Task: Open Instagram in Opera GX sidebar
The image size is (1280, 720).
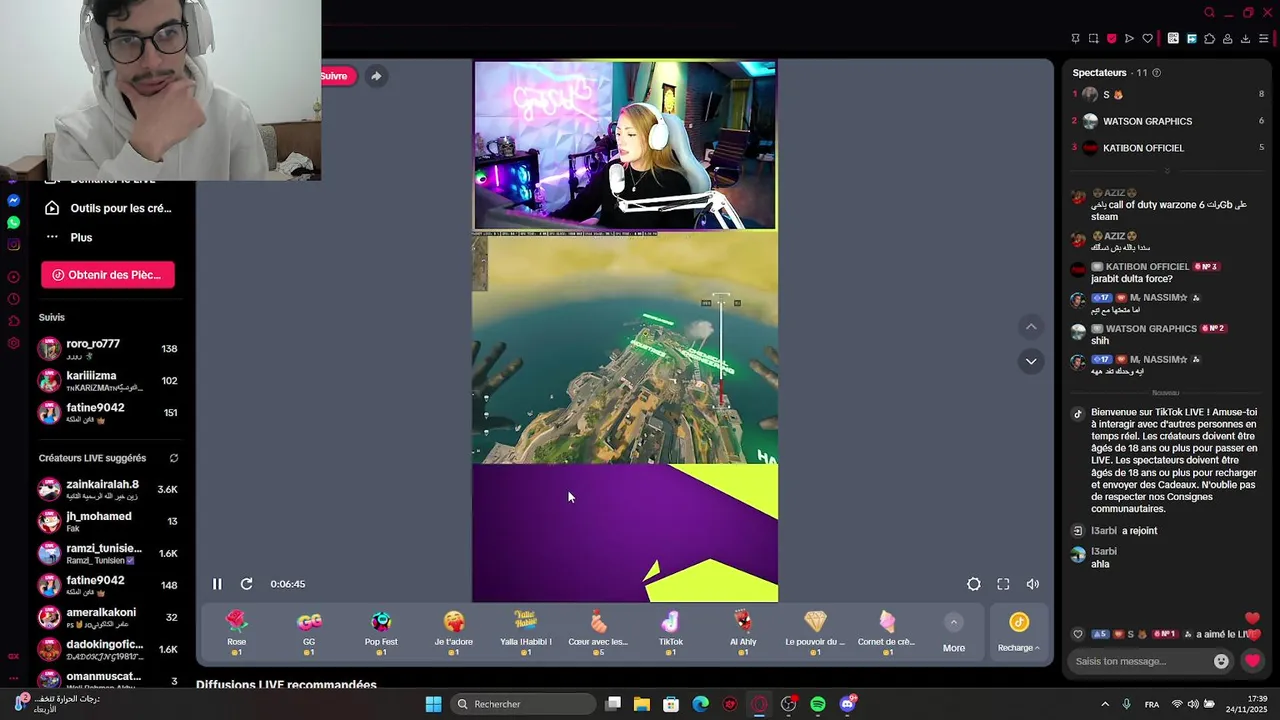Action: point(13,244)
